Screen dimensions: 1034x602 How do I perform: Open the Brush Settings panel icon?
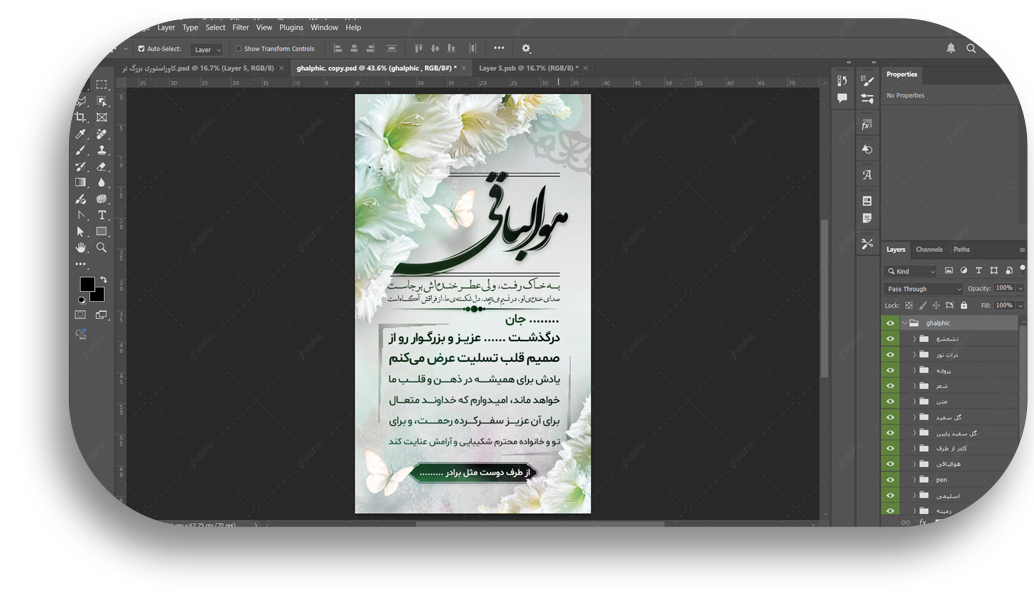[x=867, y=81]
